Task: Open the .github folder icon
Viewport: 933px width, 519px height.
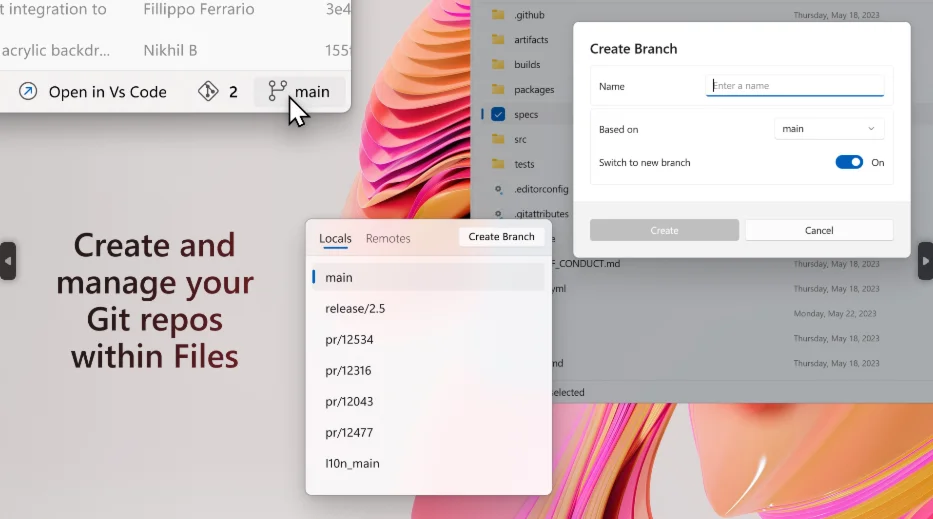Action: tap(498, 15)
